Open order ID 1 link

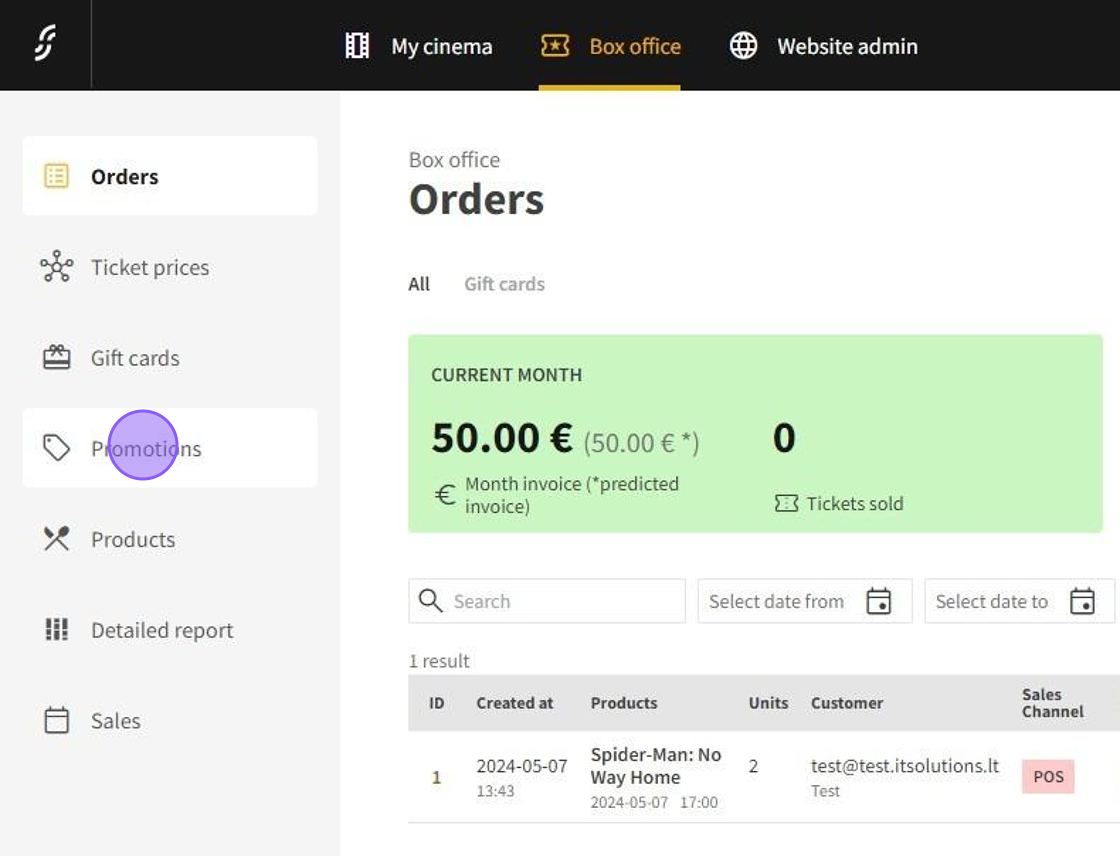click(436, 777)
